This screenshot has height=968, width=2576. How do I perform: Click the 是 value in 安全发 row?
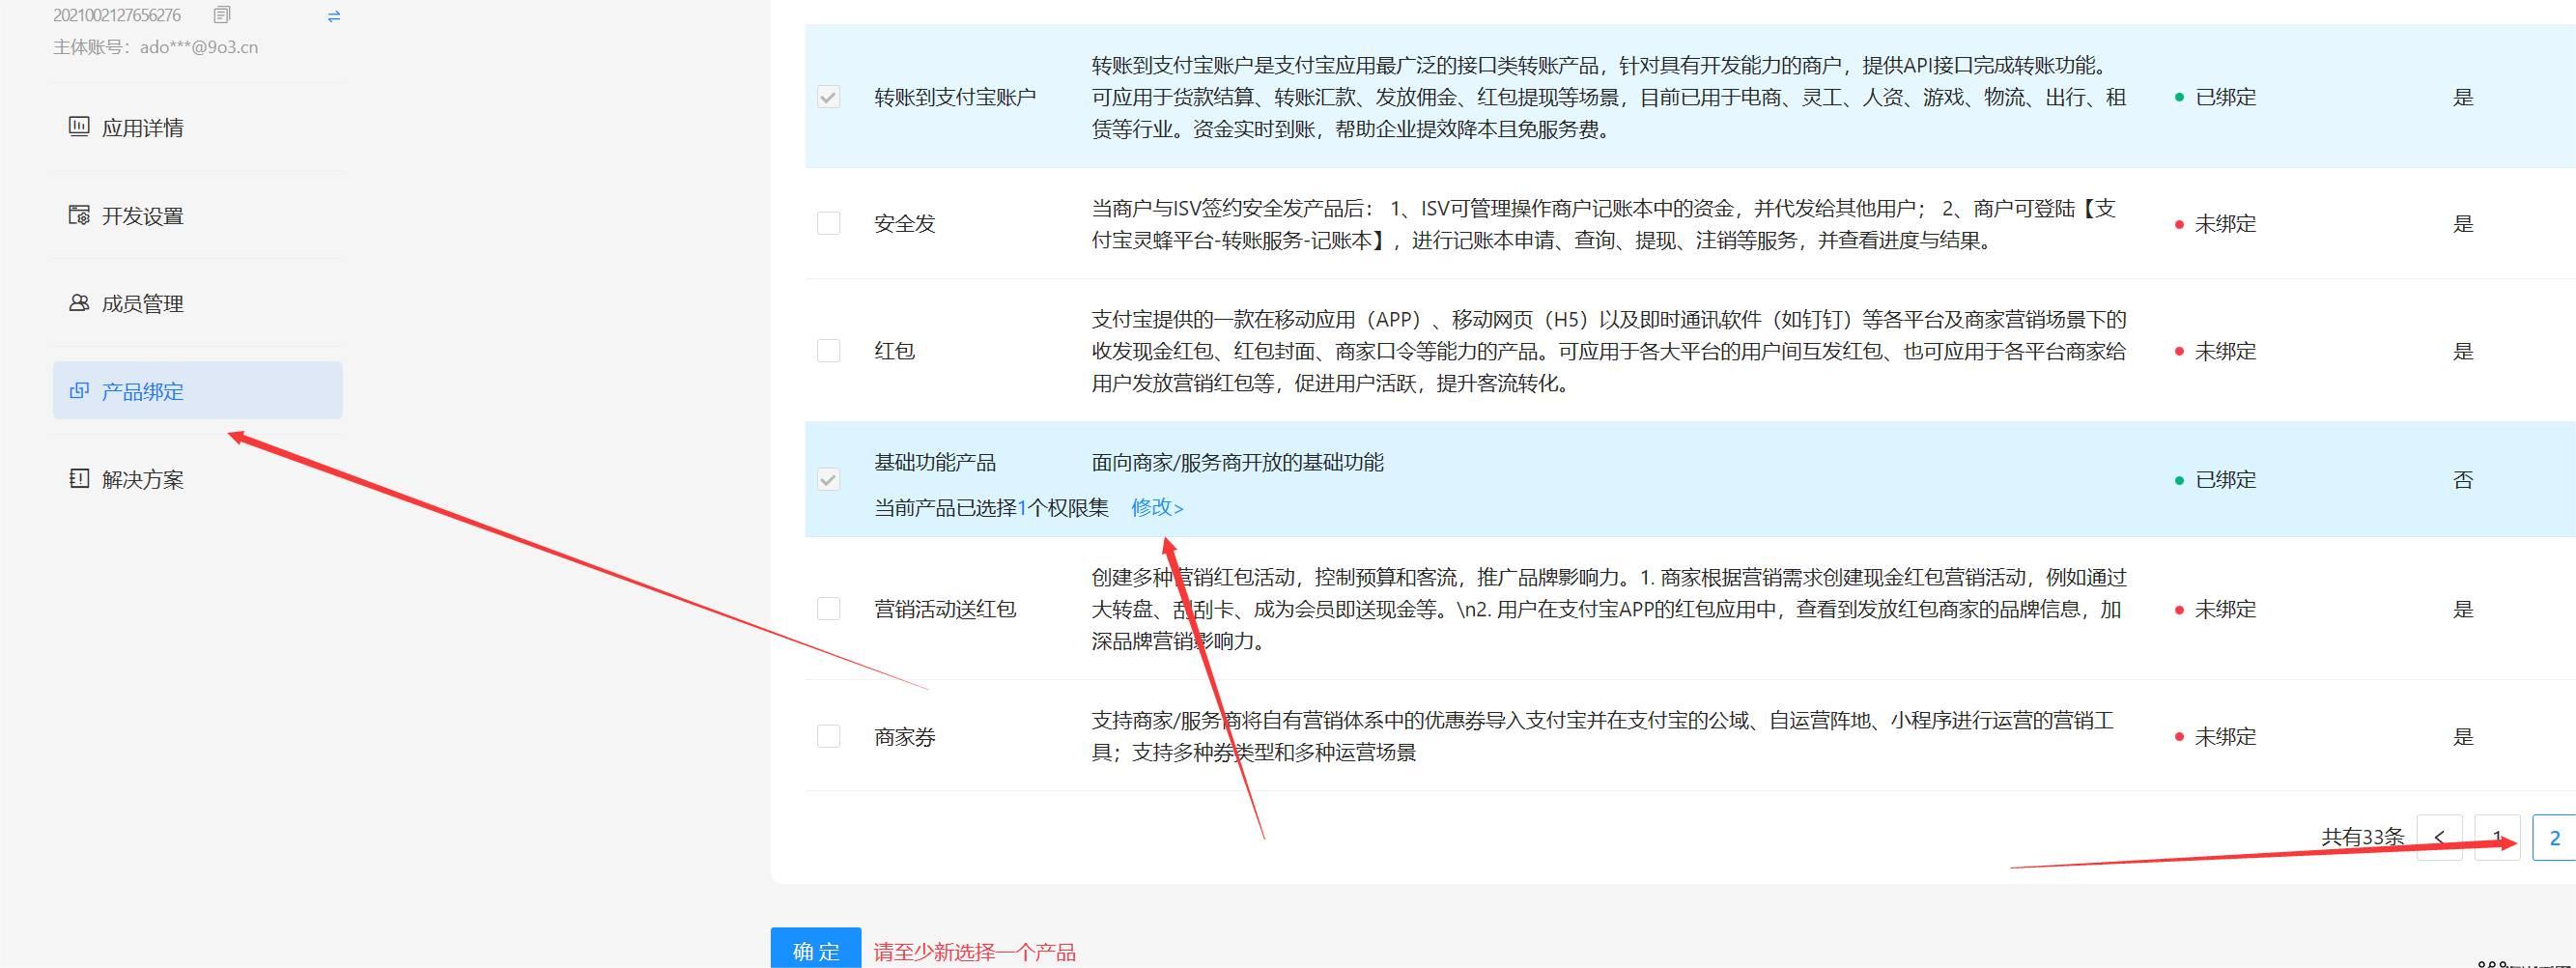pos(2463,223)
